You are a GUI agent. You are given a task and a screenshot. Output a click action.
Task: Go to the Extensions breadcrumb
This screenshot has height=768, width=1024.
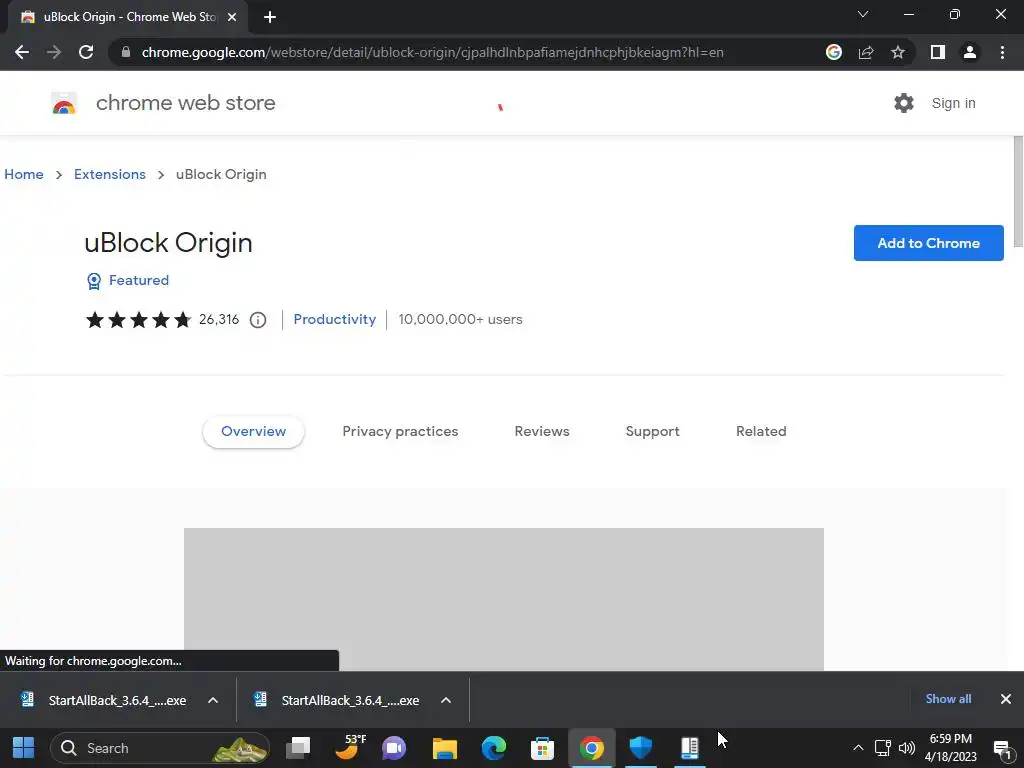(110, 174)
